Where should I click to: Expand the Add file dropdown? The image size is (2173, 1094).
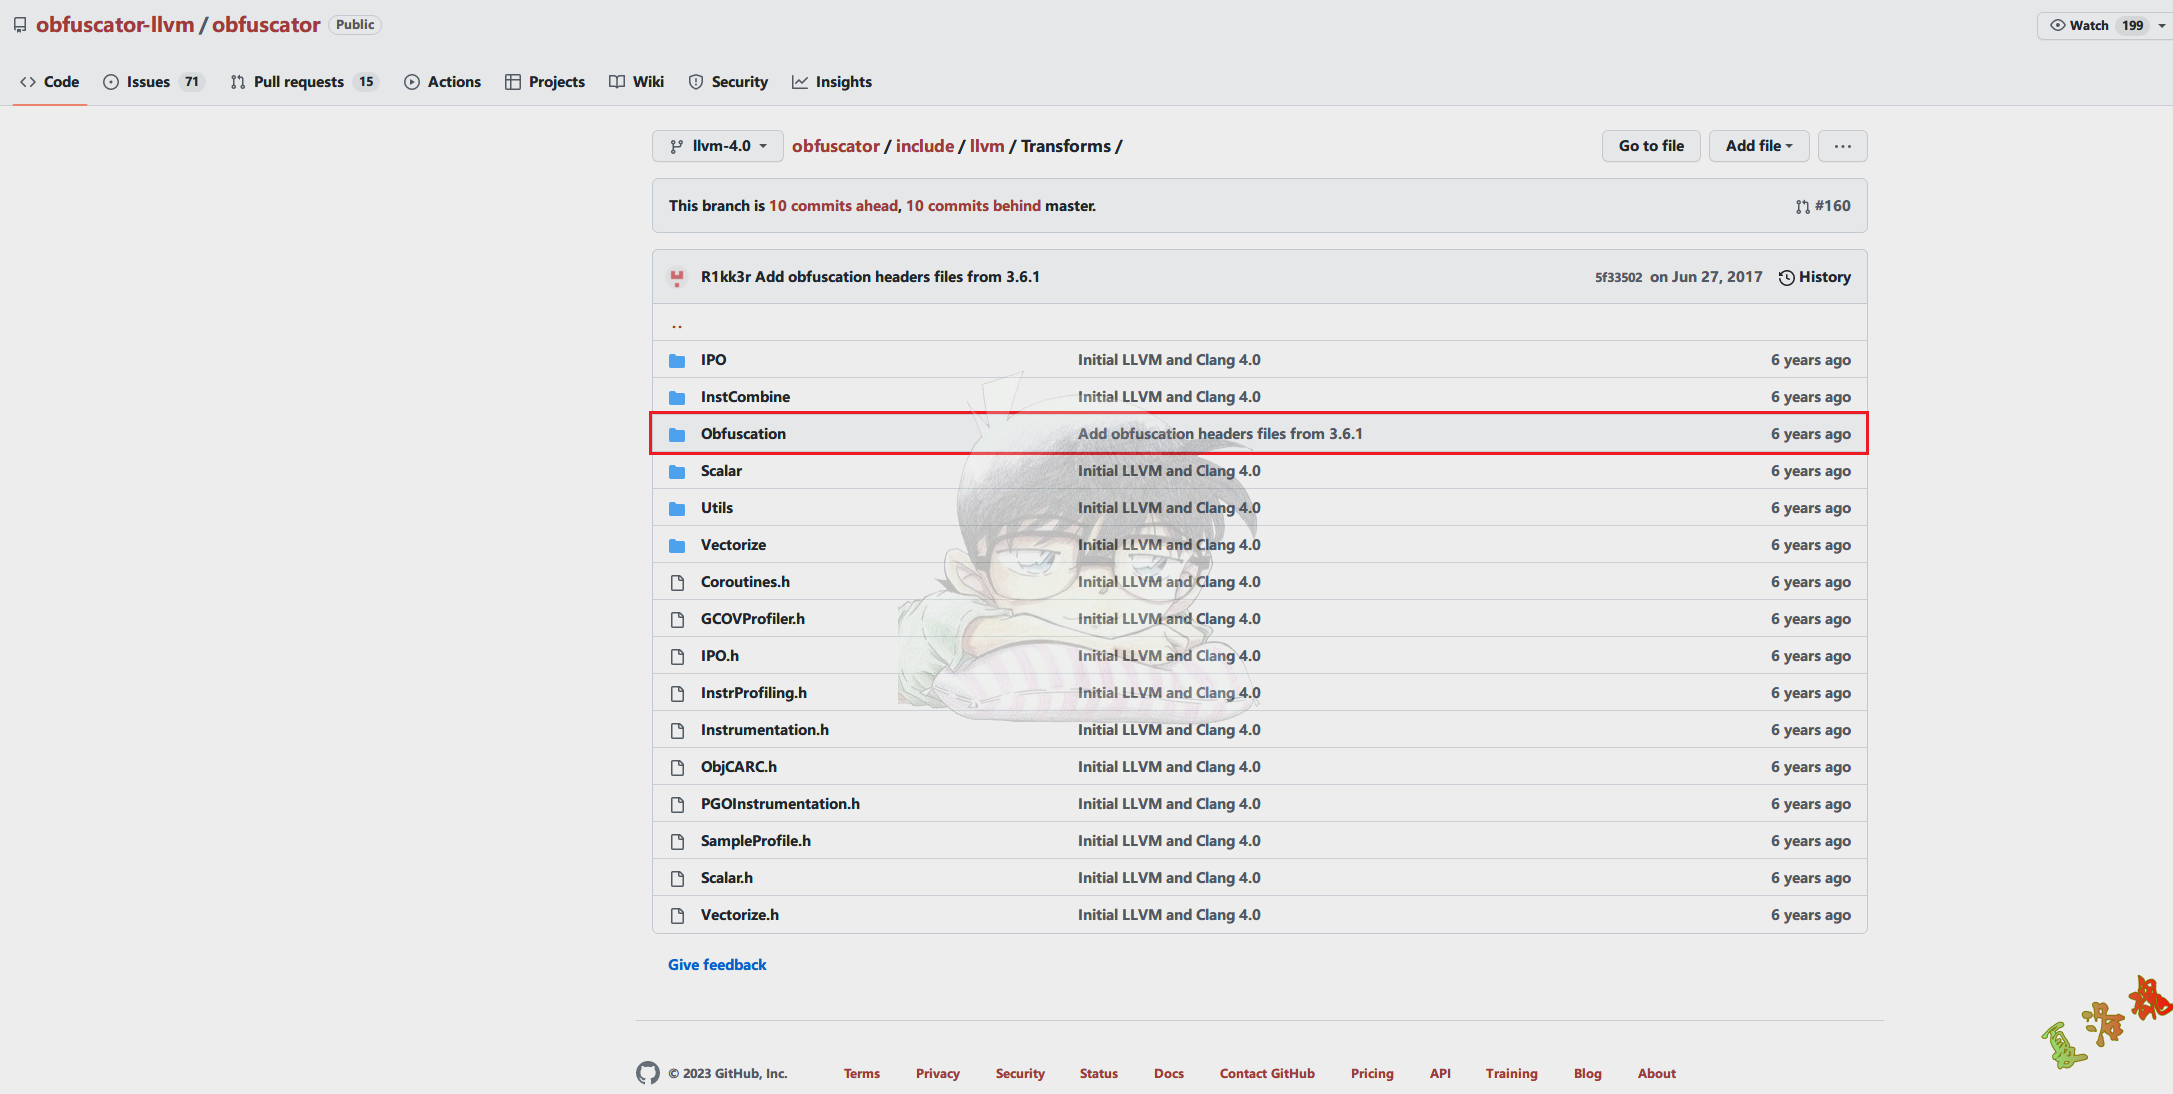click(1759, 146)
